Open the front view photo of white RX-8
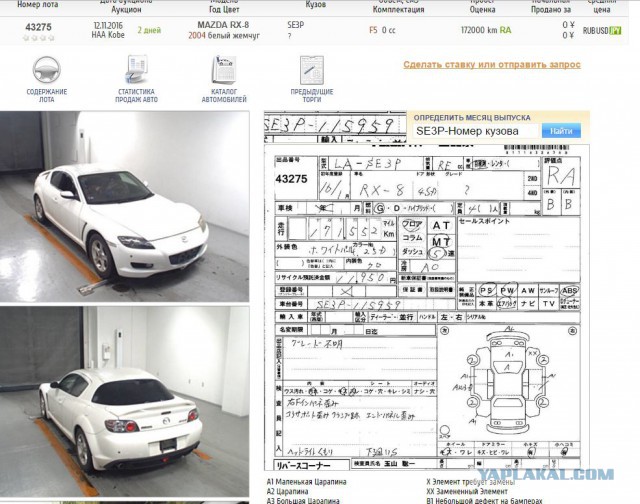The image size is (640, 504). [x=124, y=206]
